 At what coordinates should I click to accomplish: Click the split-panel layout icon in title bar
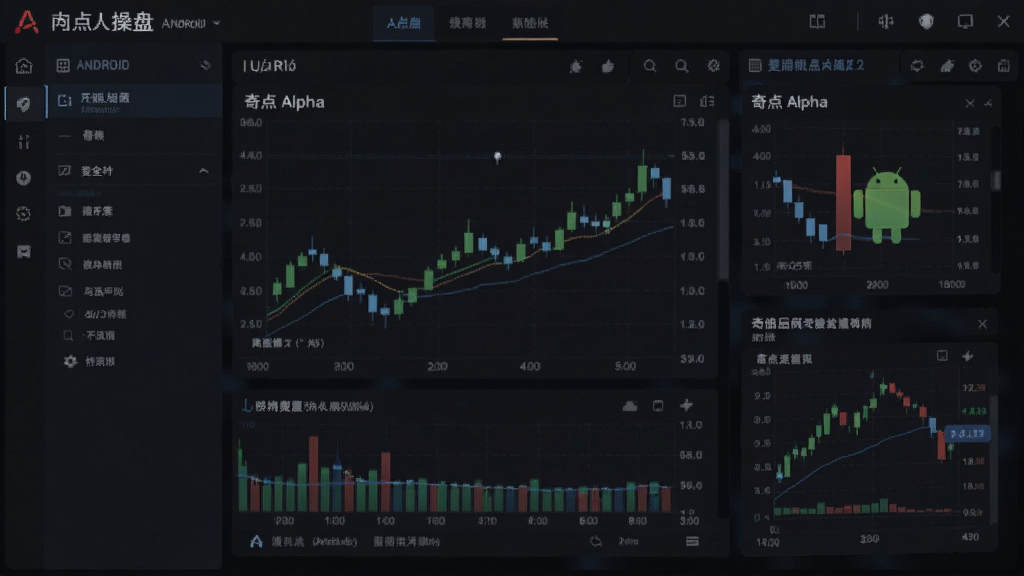817,22
